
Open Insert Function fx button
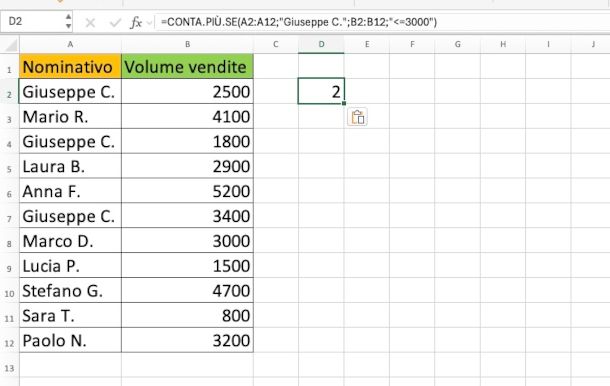[135, 23]
